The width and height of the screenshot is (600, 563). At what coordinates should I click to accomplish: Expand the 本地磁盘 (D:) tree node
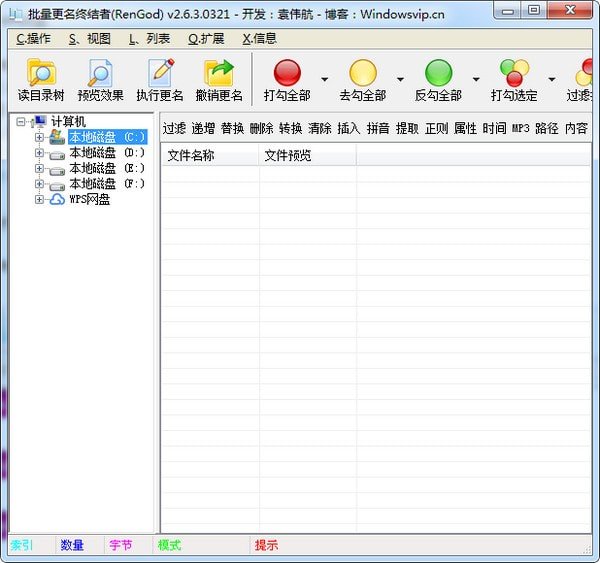[39, 153]
